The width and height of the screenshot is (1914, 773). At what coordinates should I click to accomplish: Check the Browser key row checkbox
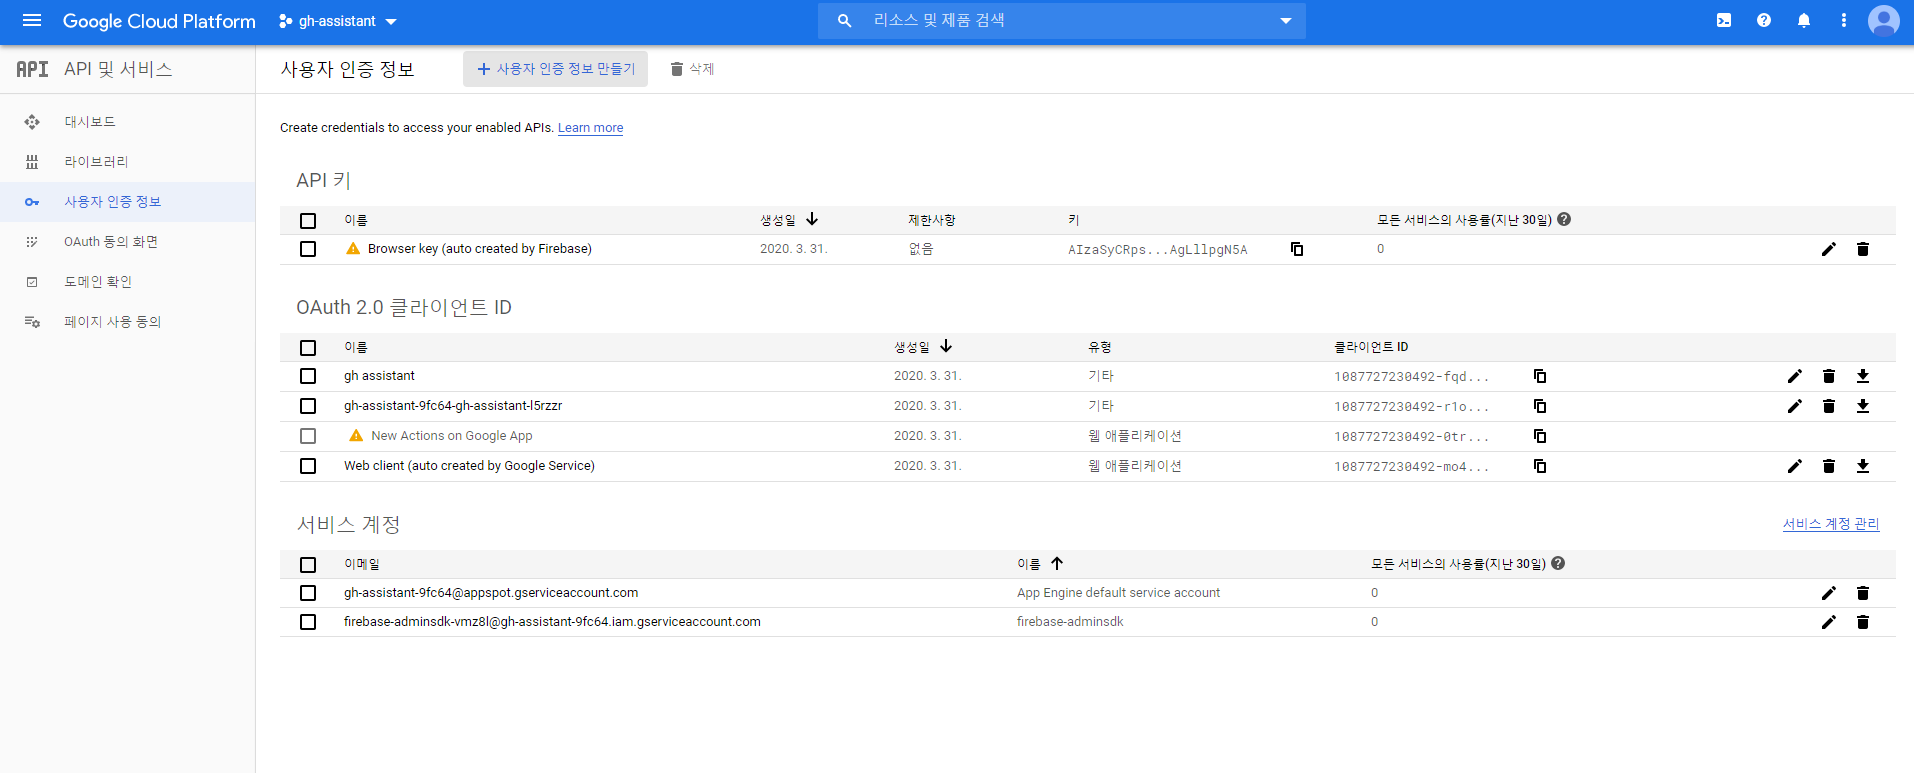pos(308,249)
